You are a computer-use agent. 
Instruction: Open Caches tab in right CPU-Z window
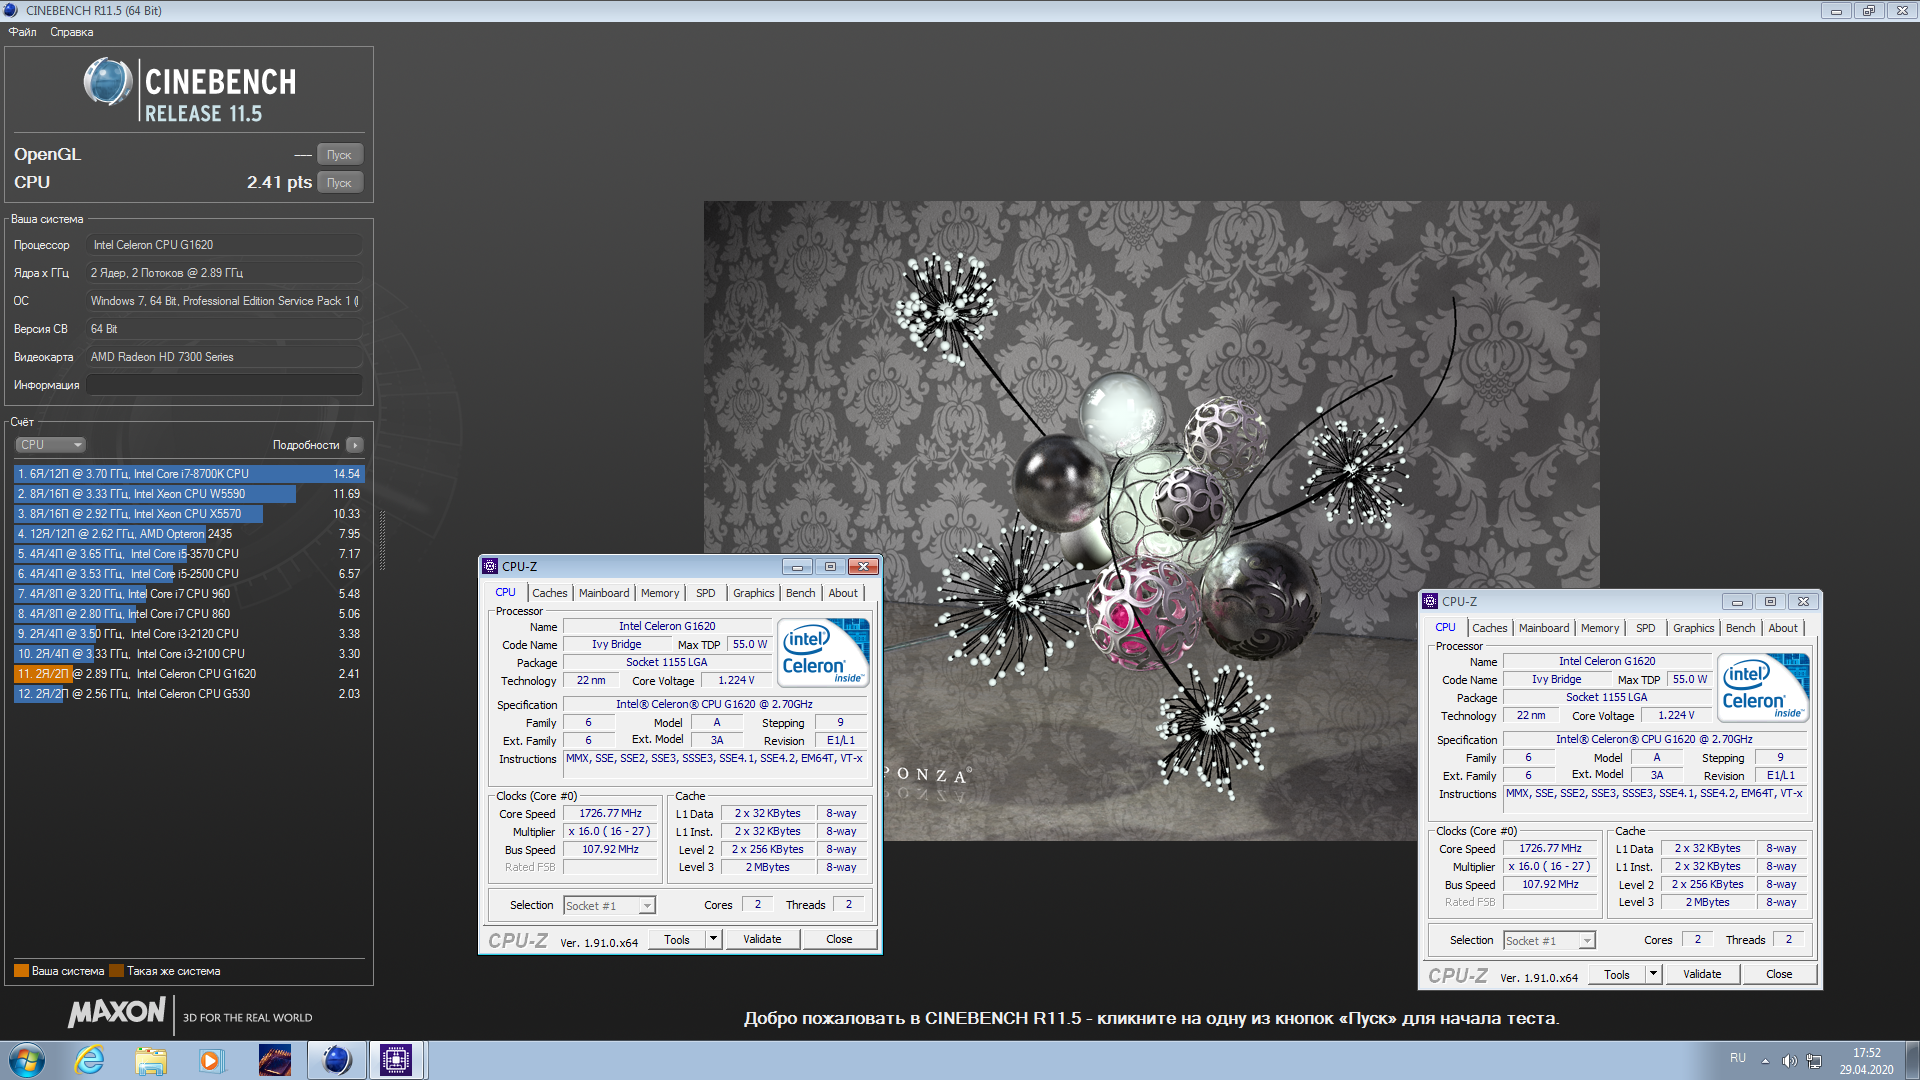point(1489,628)
